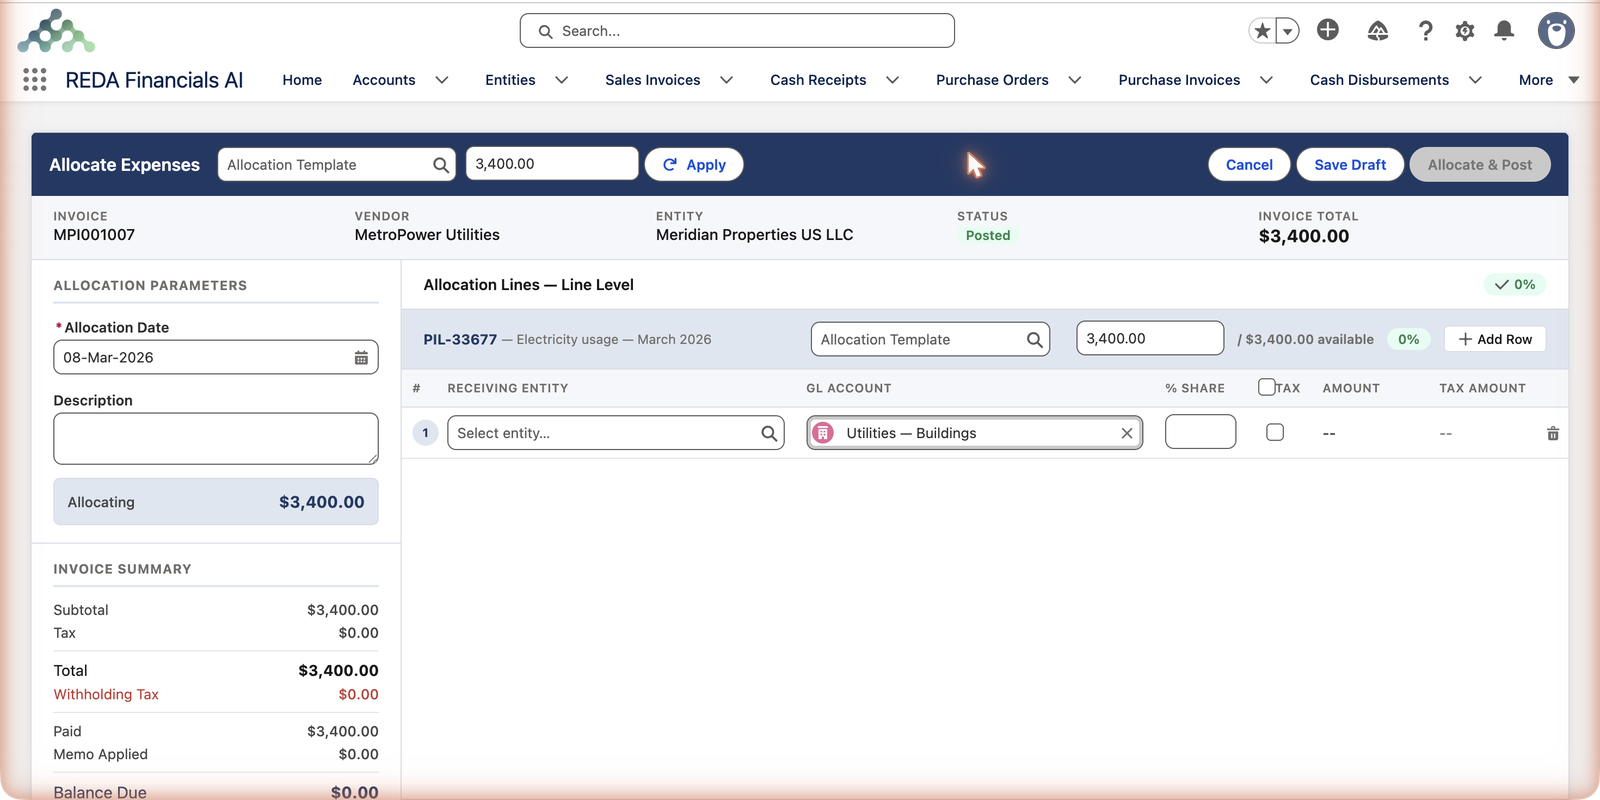The image size is (1600, 800).
Task: Delete allocation row 1 trash icon
Action: click(1553, 433)
